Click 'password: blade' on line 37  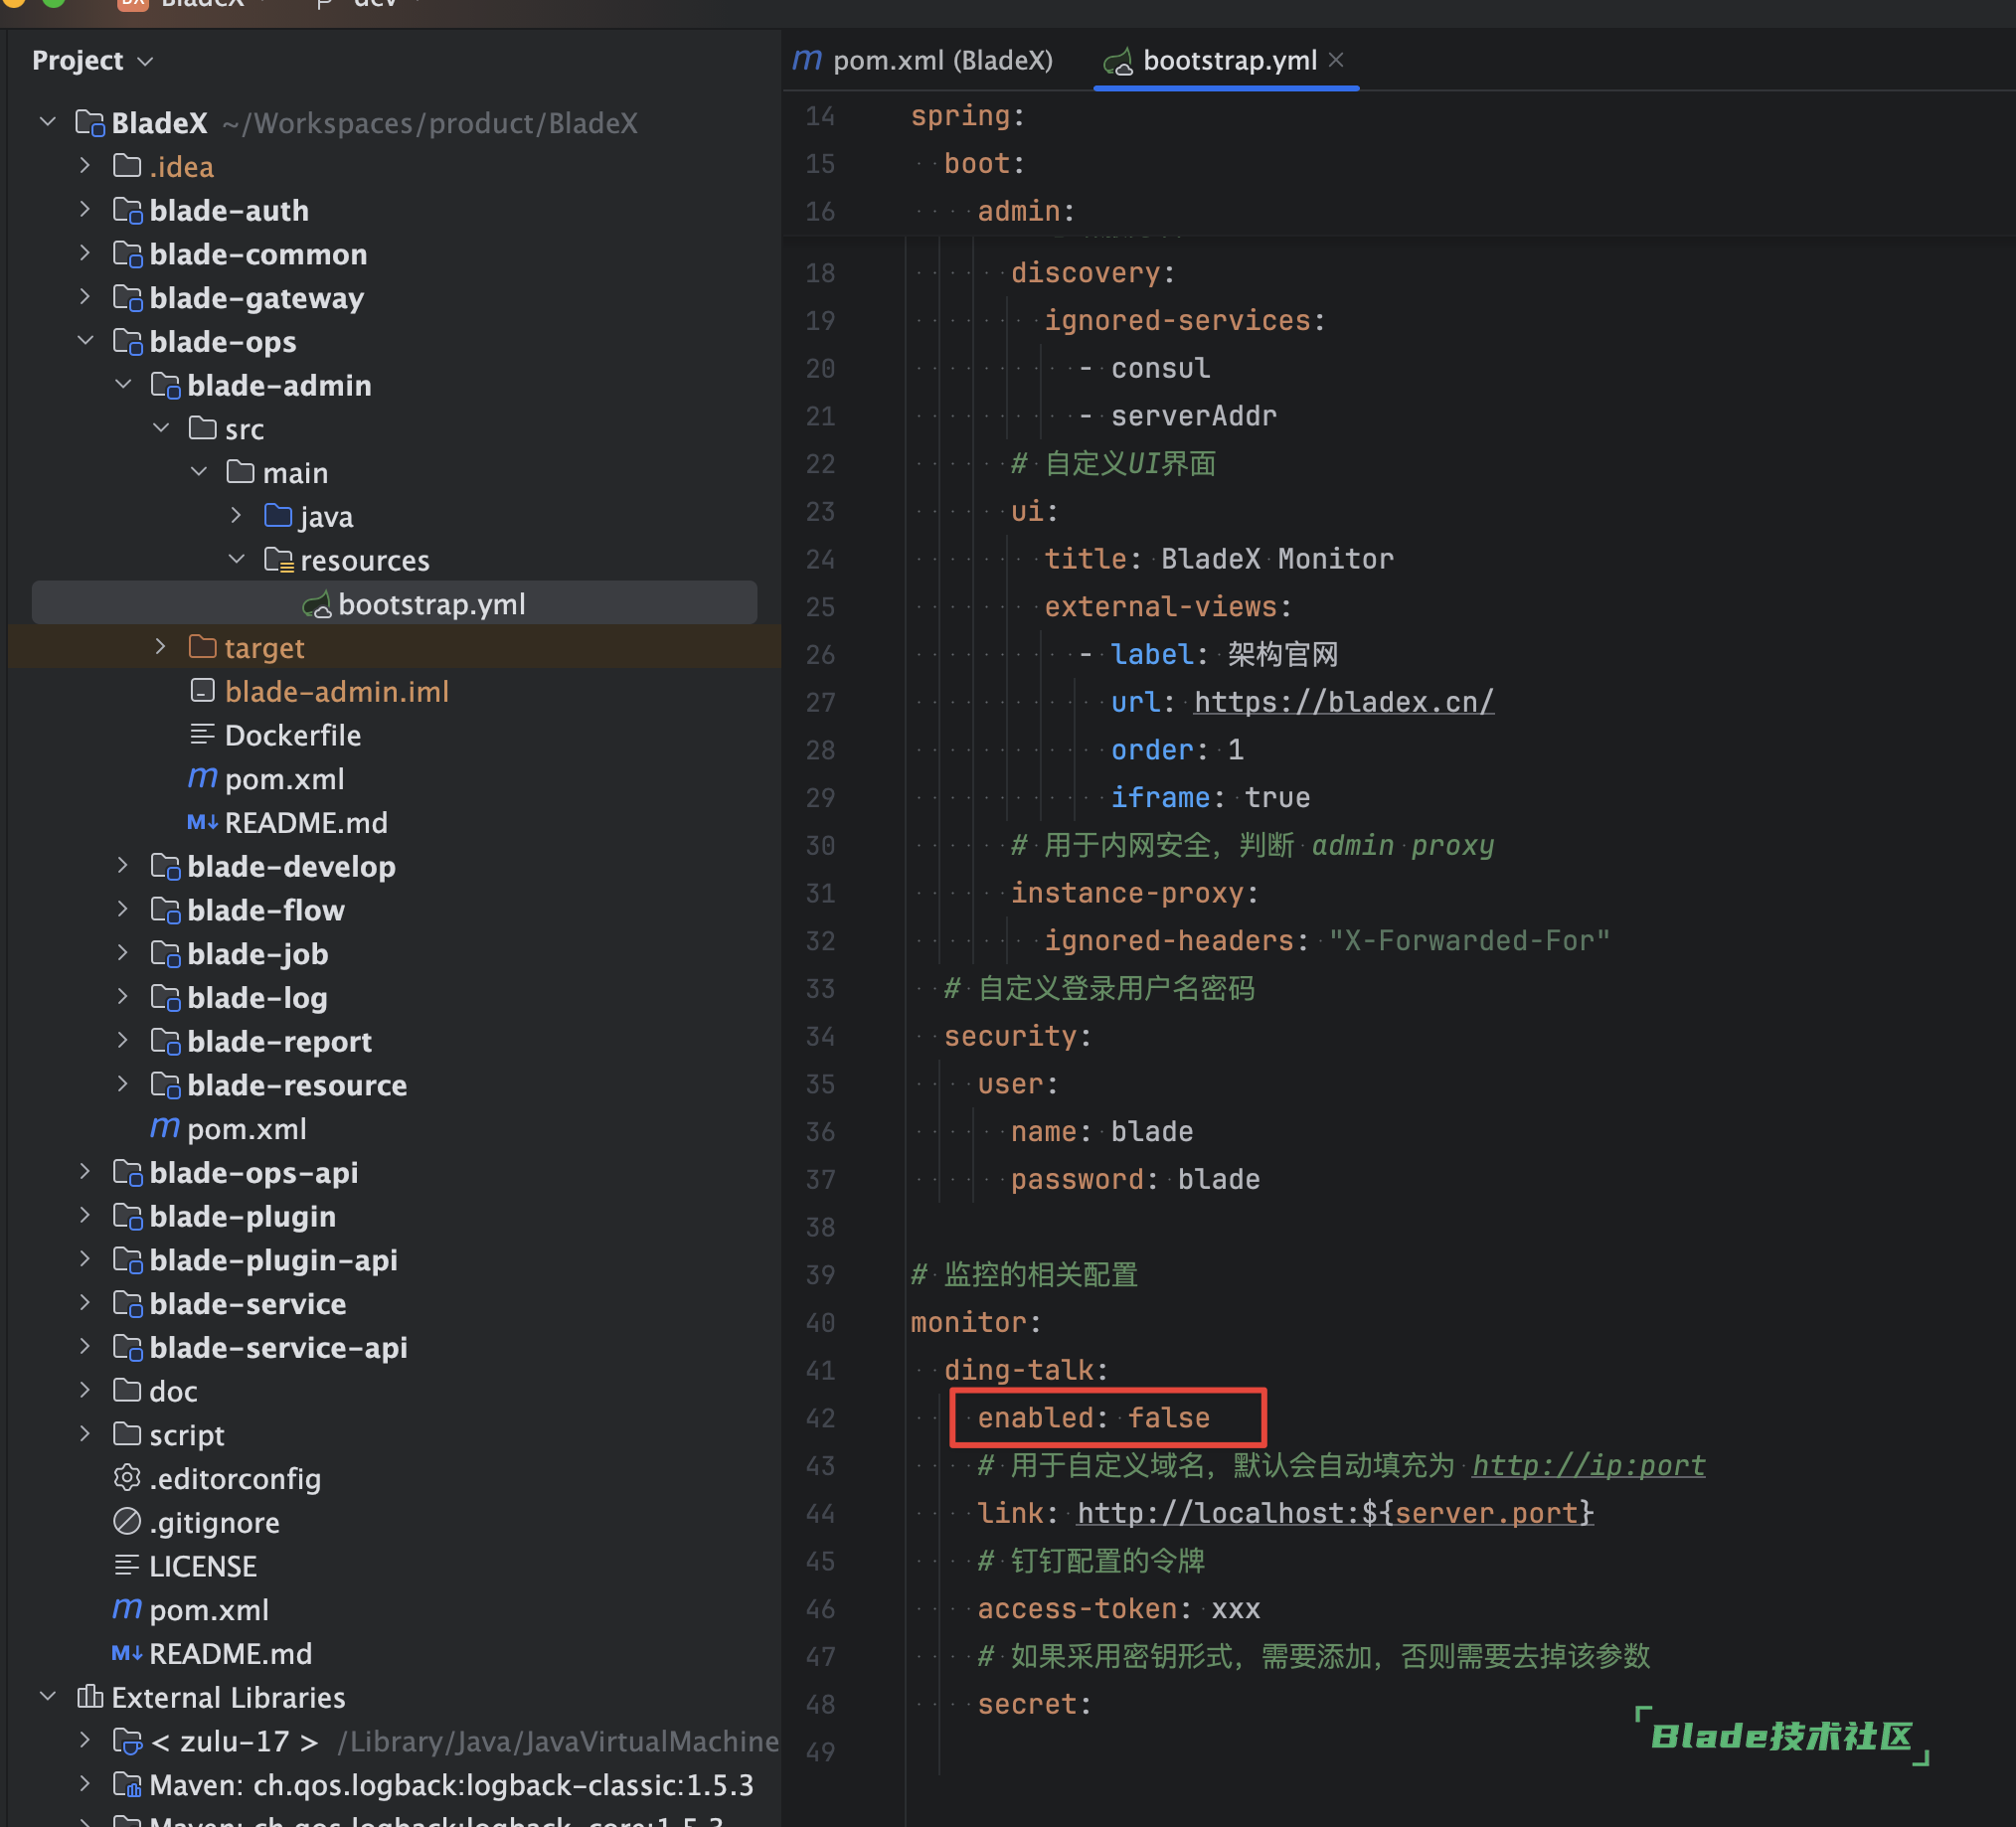tap(1135, 1179)
